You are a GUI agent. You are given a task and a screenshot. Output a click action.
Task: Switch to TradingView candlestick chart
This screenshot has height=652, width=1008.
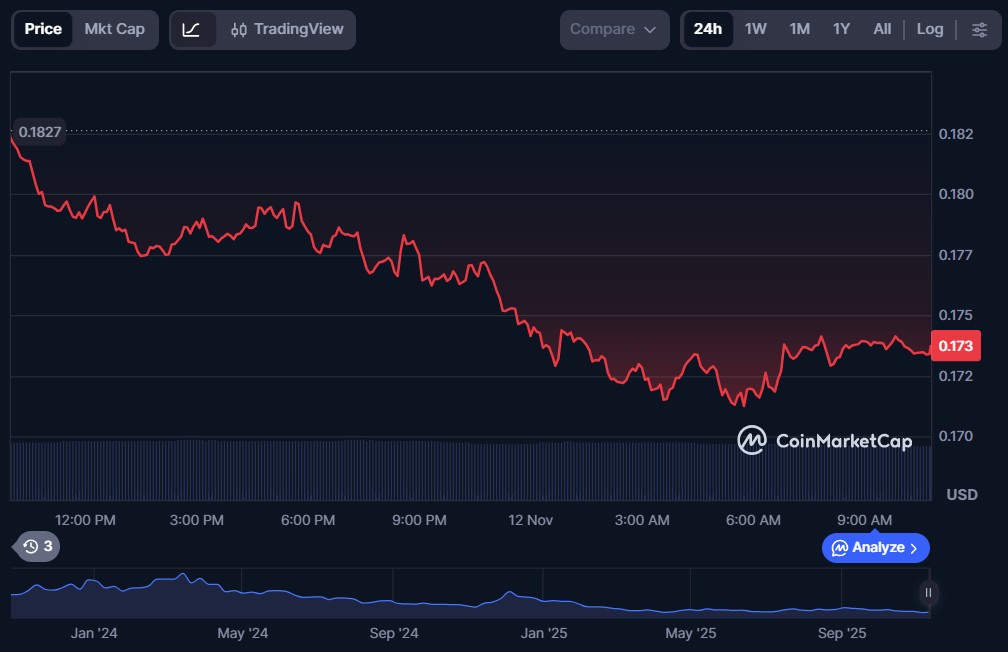(286, 30)
